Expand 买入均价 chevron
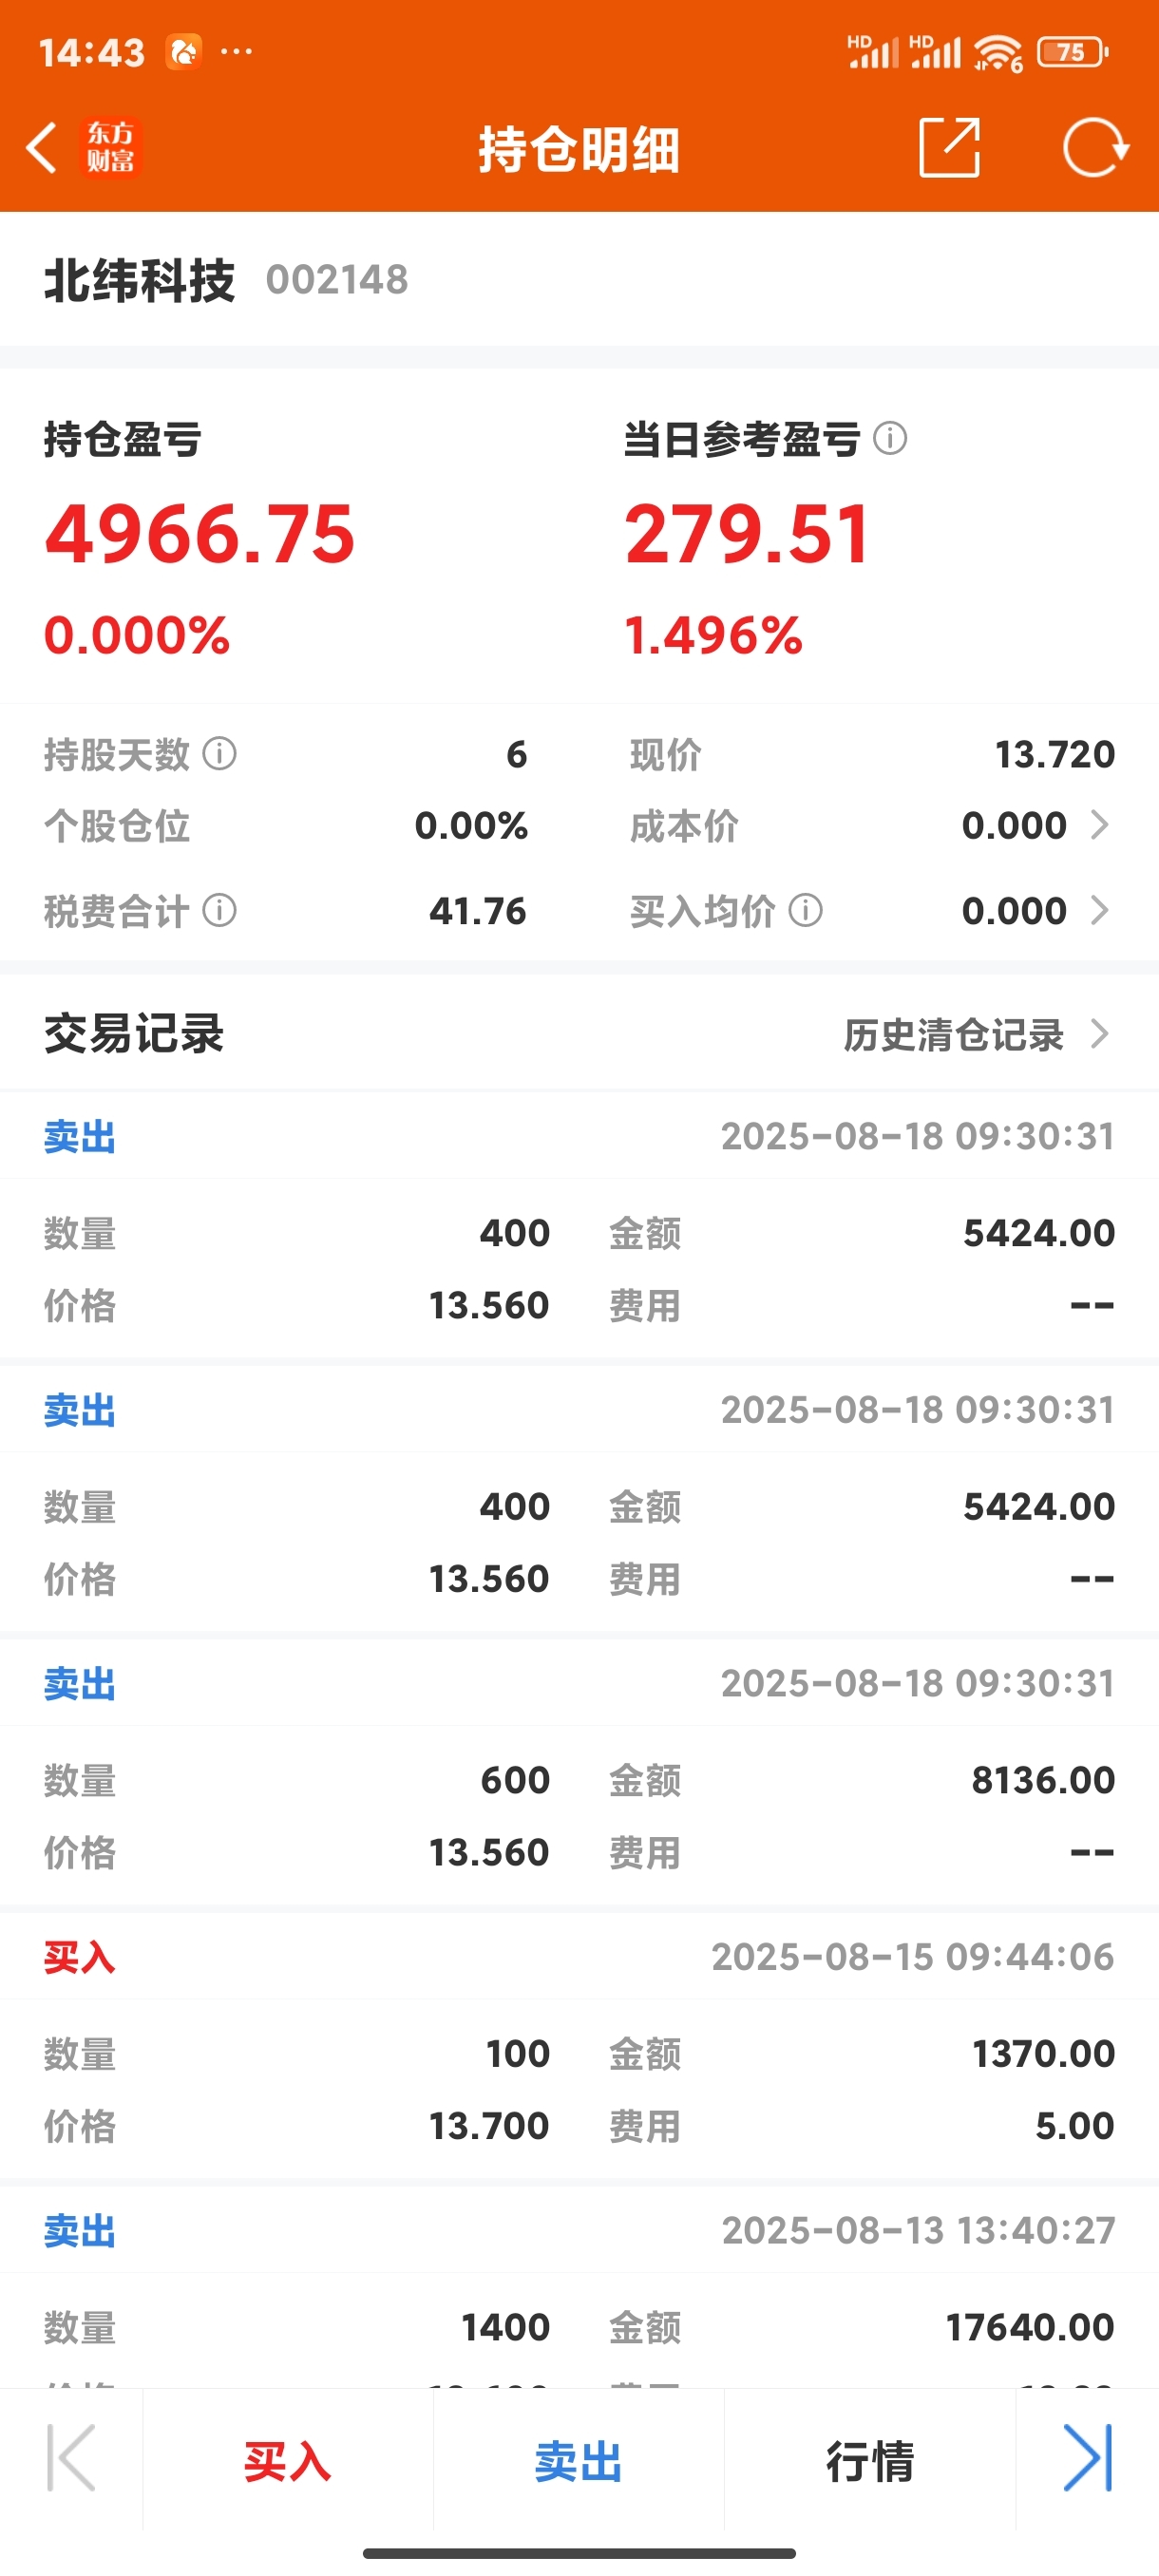 [1099, 910]
